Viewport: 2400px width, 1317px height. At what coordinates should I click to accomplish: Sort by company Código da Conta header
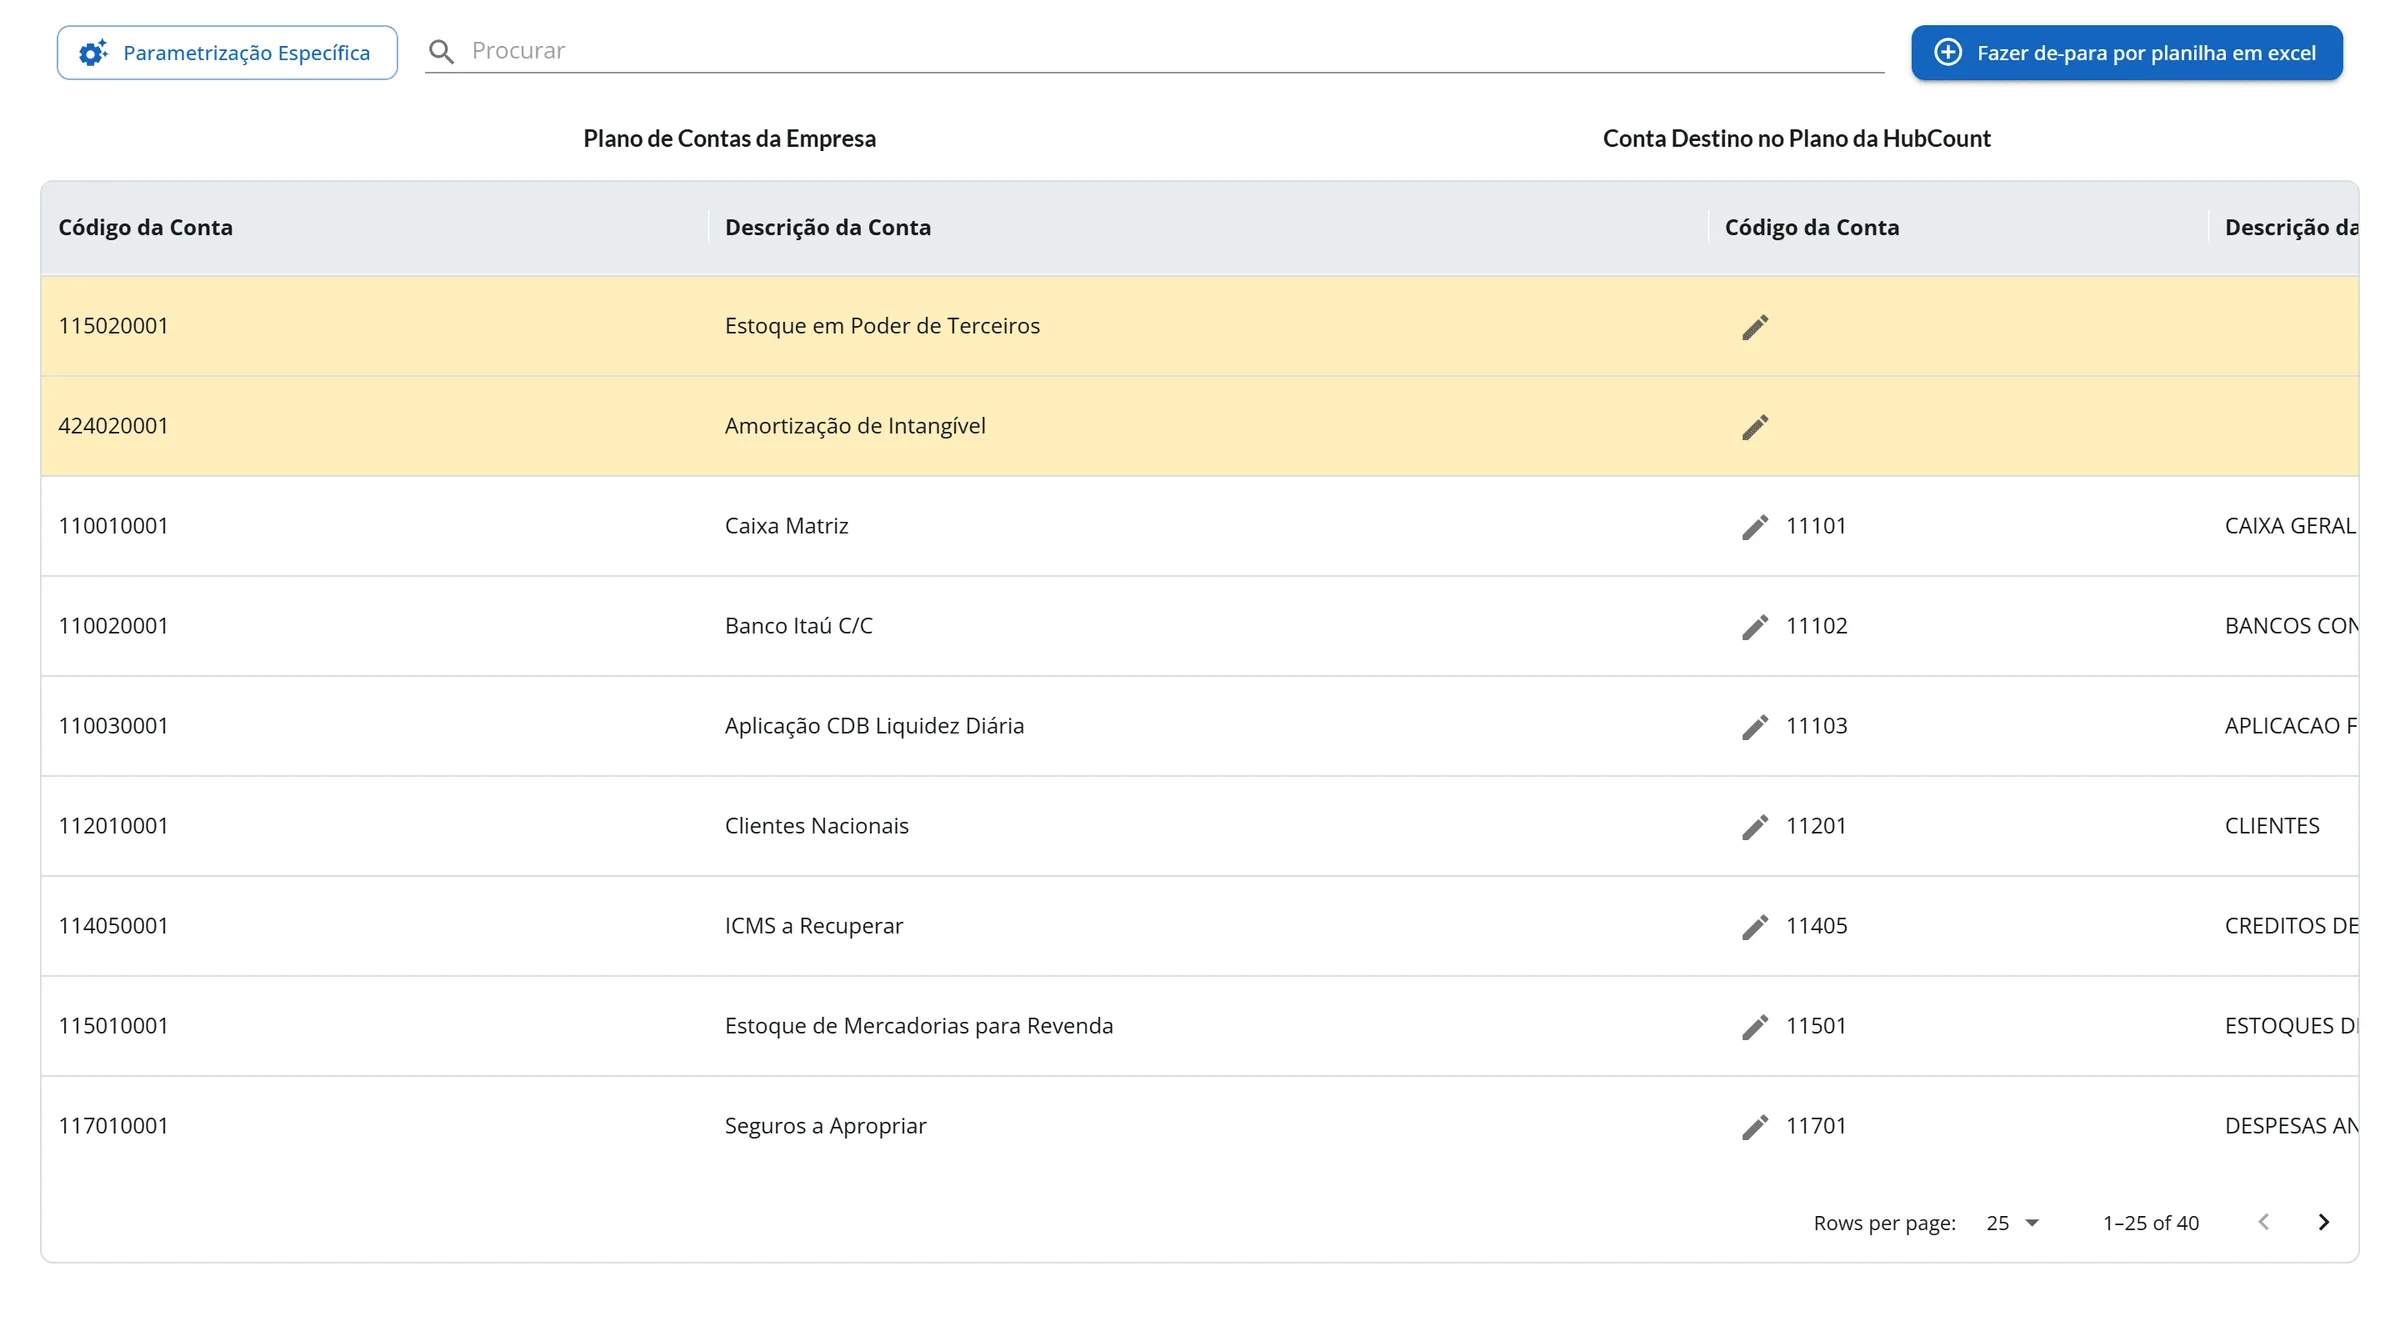click(x=145, y=227)
